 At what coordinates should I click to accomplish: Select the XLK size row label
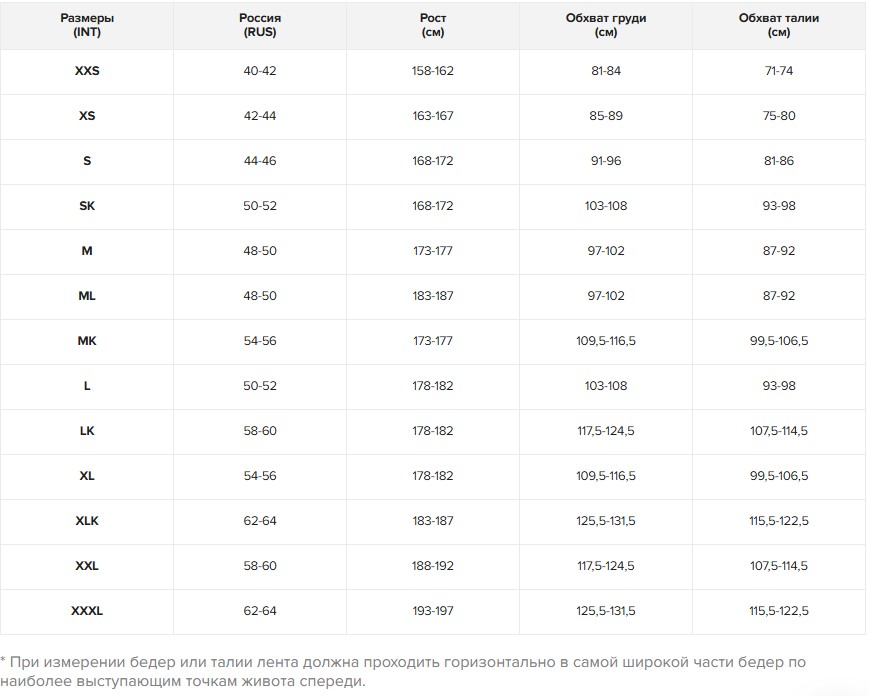click(87, 521)
